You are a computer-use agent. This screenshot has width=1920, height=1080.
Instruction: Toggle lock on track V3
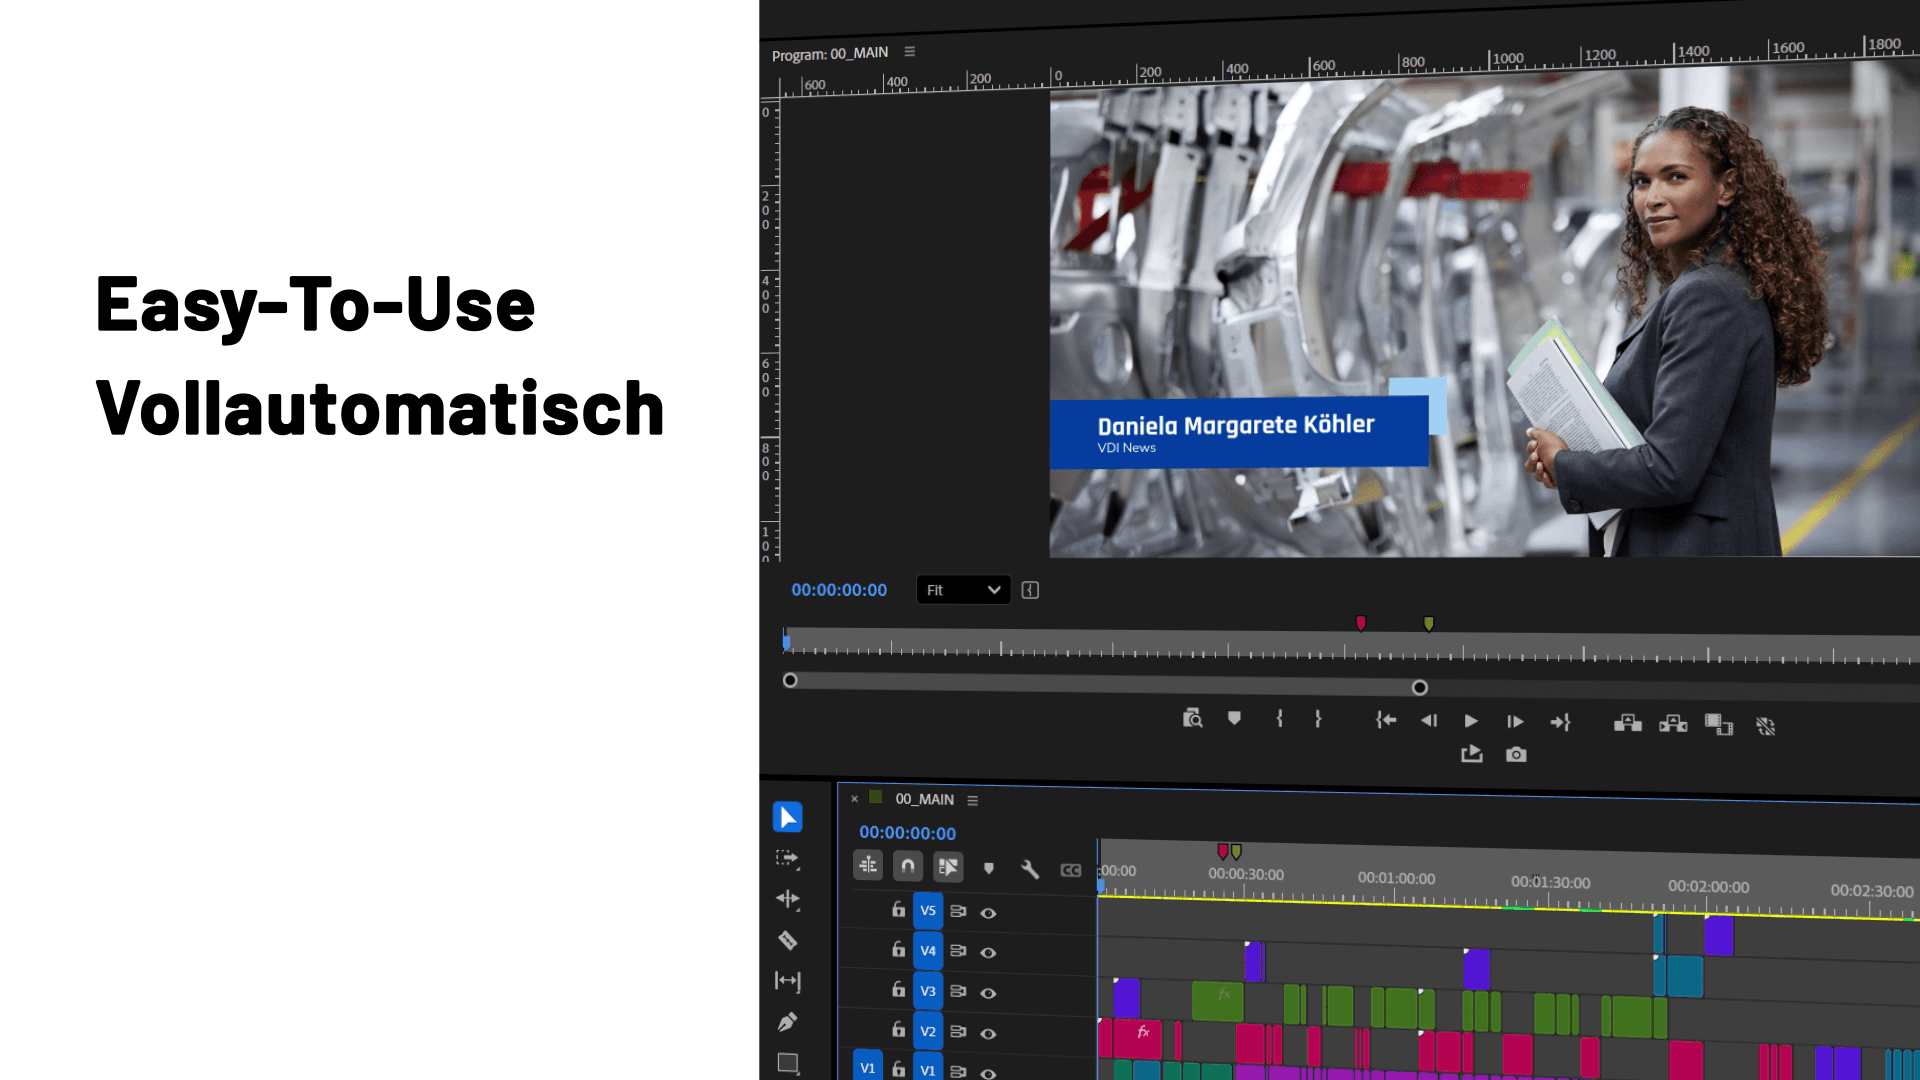point(898,990)
